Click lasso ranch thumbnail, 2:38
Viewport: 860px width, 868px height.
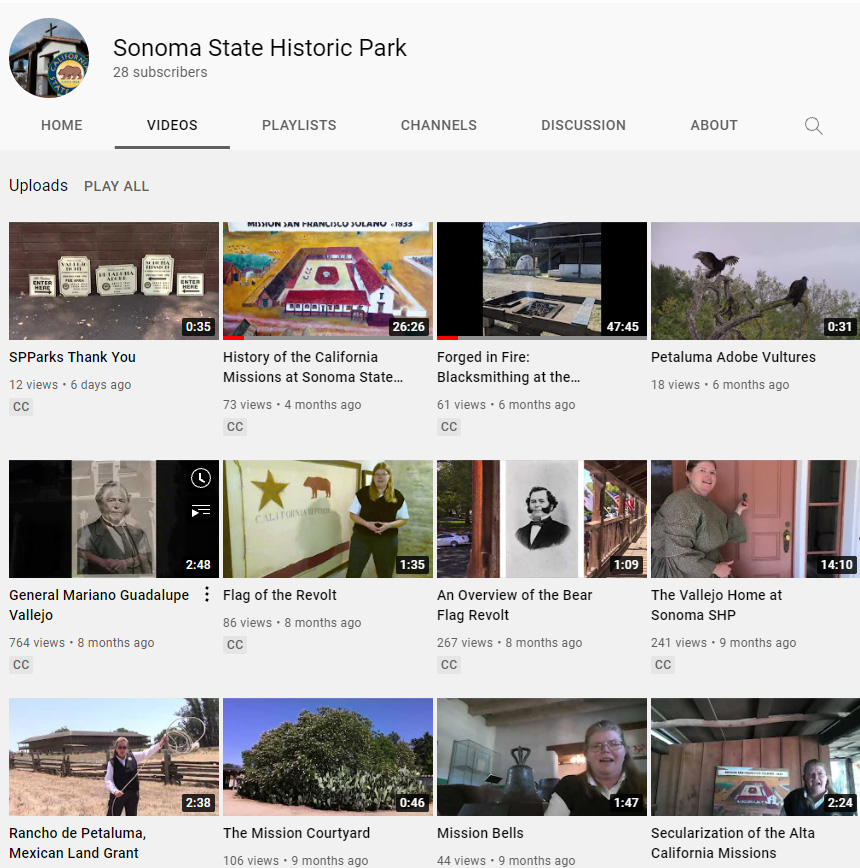coord(114,757)
